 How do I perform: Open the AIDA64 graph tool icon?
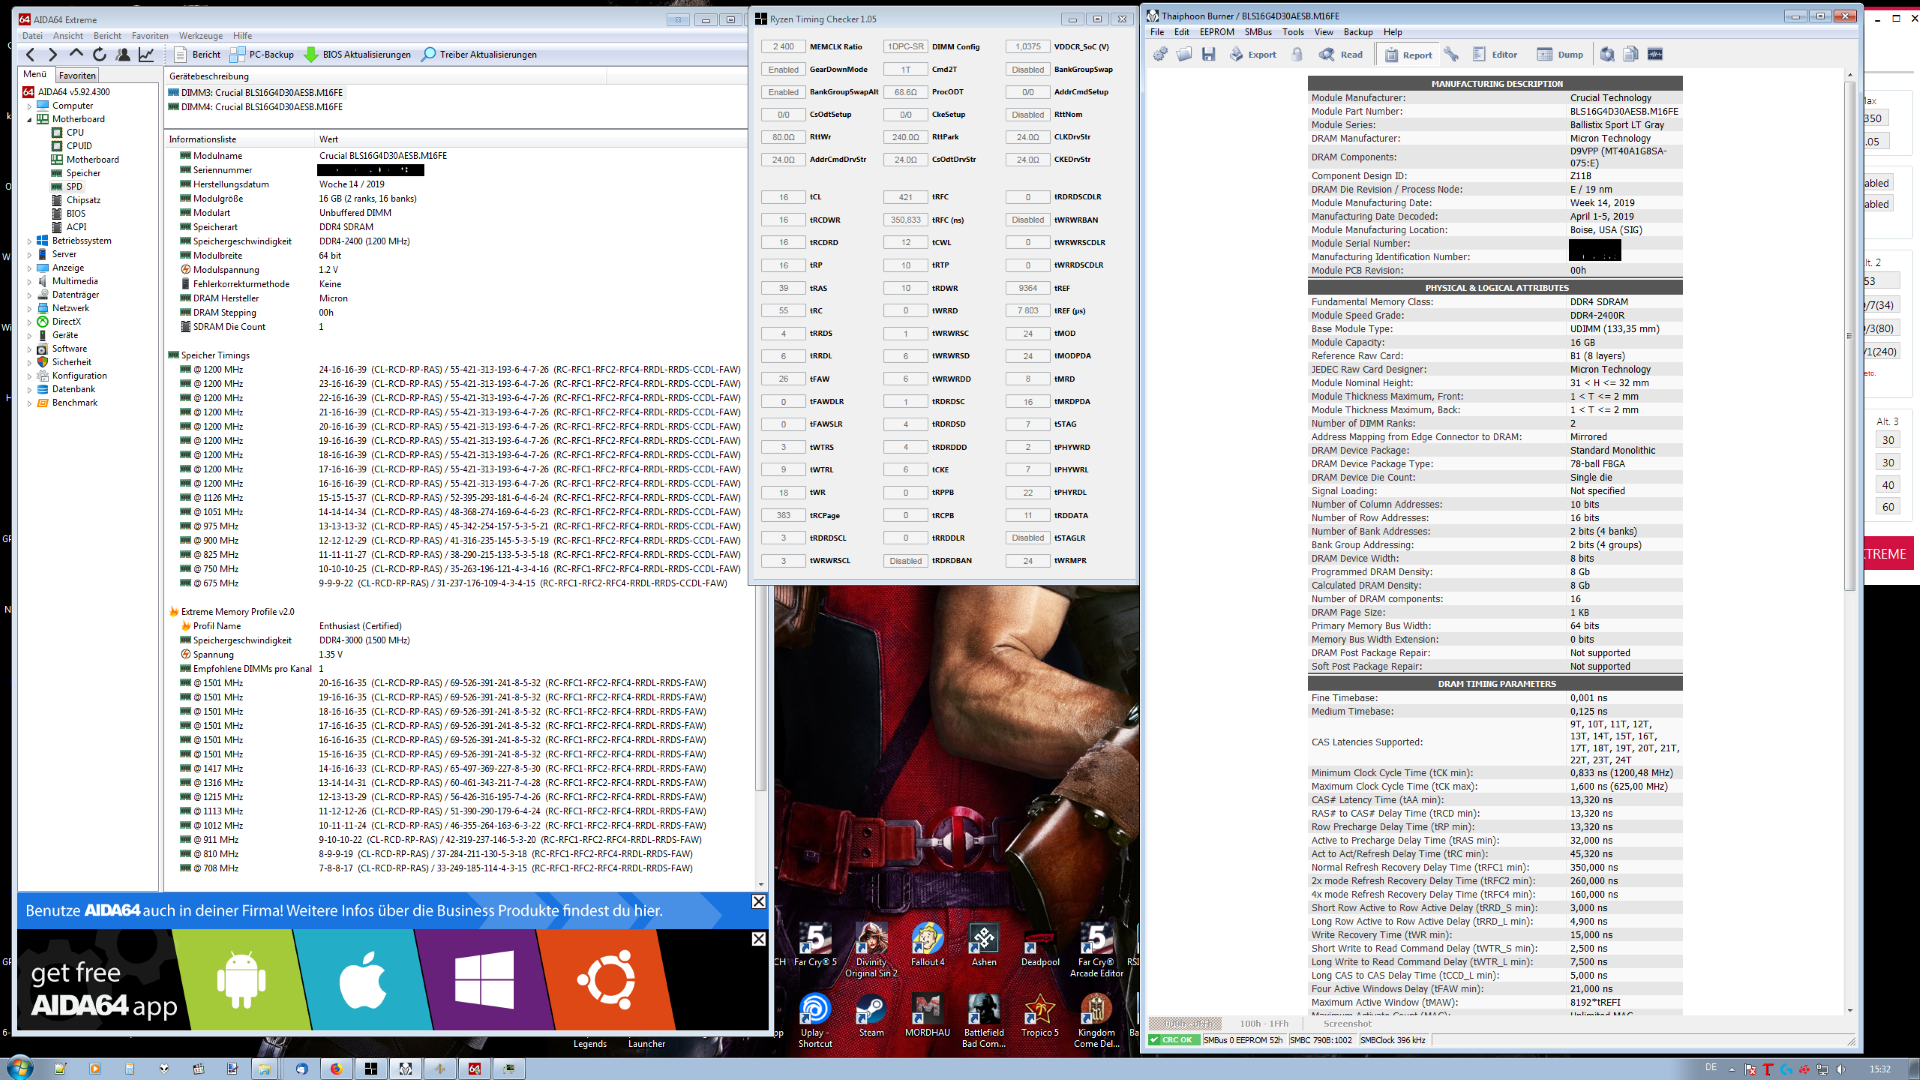146,55
